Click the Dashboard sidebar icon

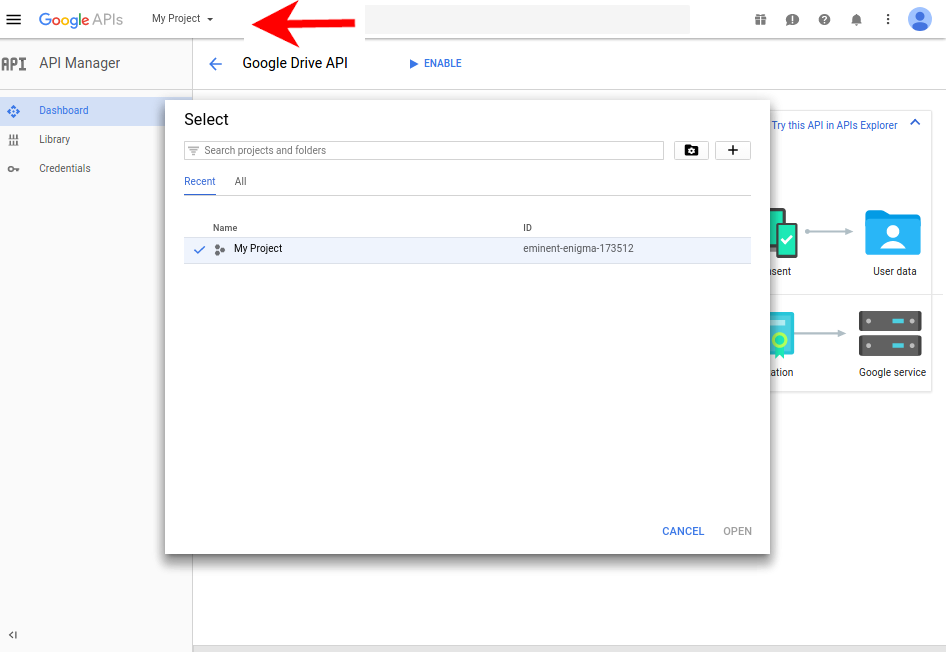[x=13, y=111]
